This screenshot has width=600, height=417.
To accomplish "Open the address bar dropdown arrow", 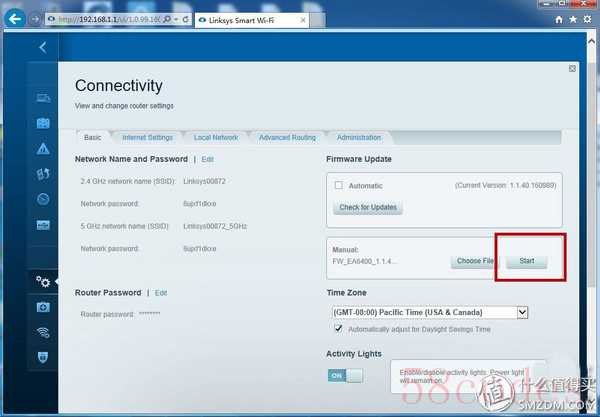I will 176,19.
